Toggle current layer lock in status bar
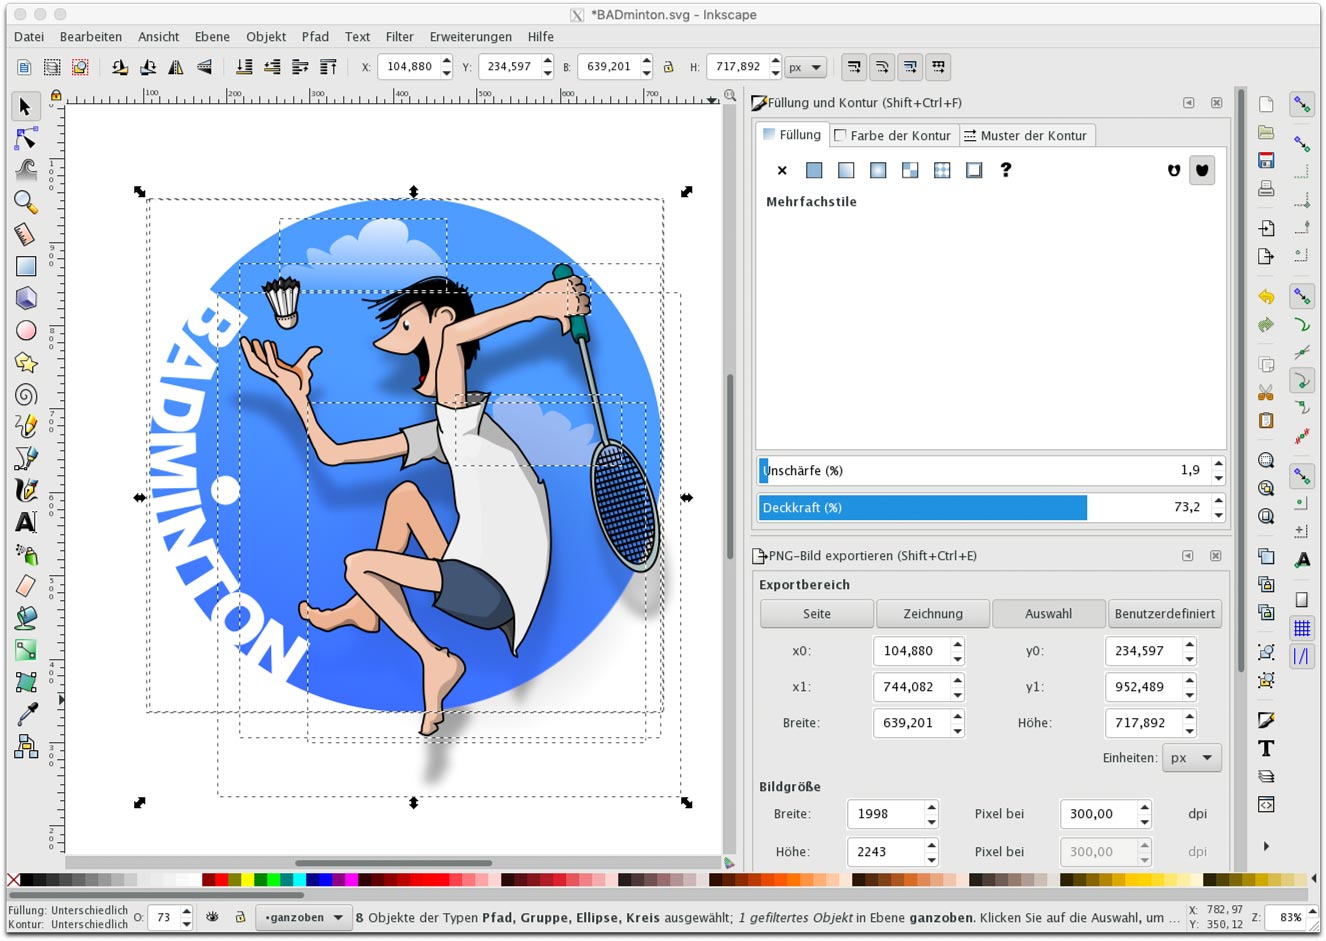 pyautogui.click(x=240, y=916)
